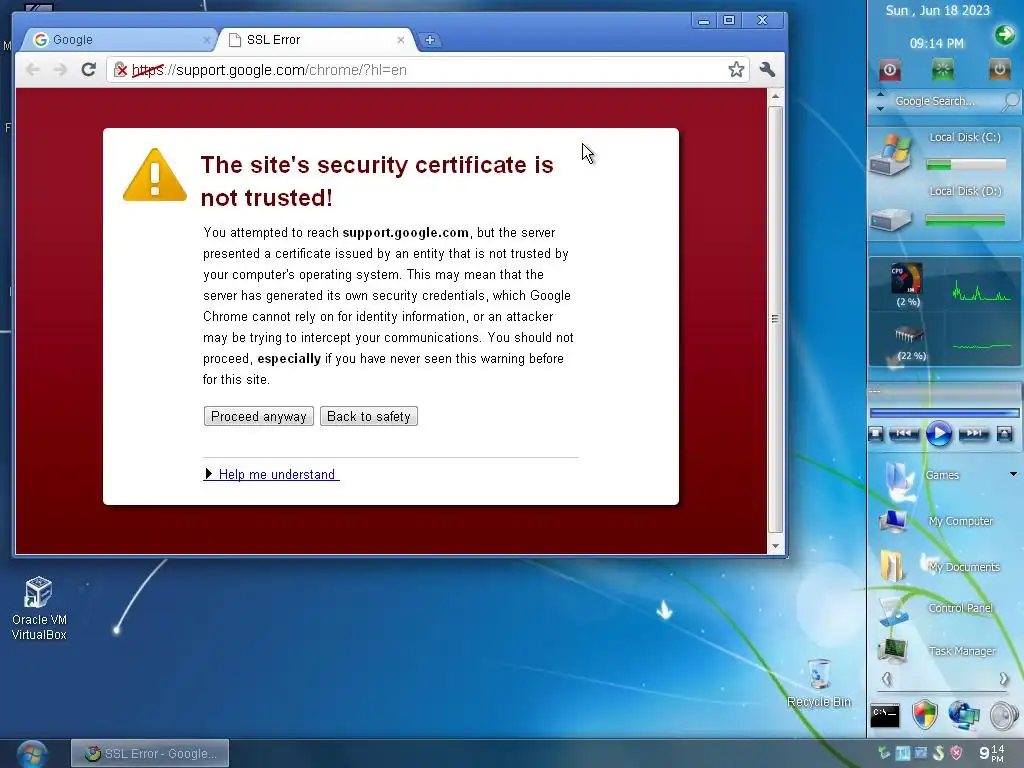1024x768 pixels.
Task: Open Oracle VM VirtualBox desktop icon
Action: 39,609
